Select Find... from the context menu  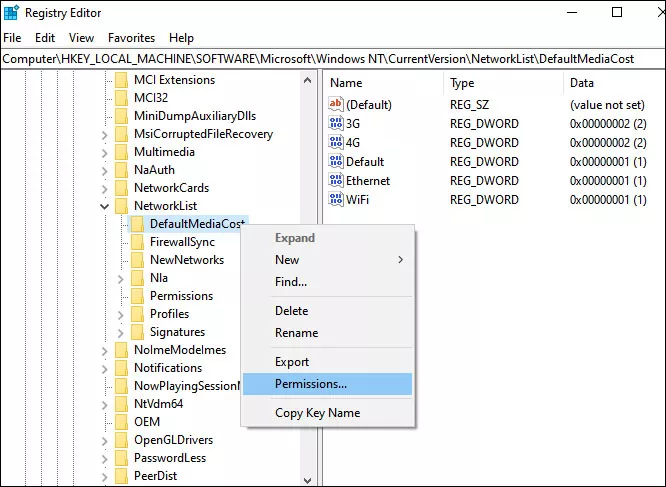[327, 282]
